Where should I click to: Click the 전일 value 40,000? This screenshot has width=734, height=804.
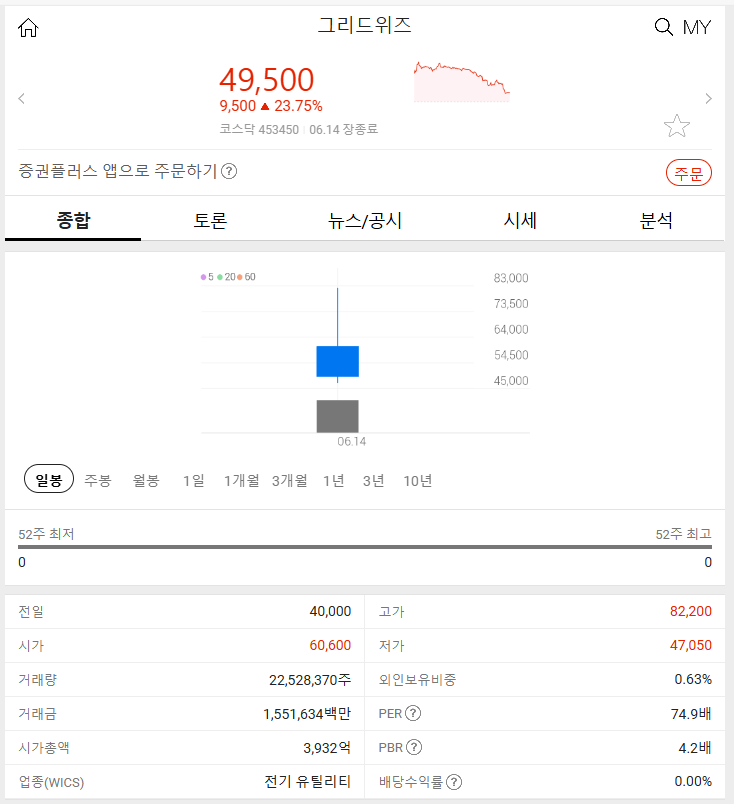pyautogui.click(x=330, y=611)
